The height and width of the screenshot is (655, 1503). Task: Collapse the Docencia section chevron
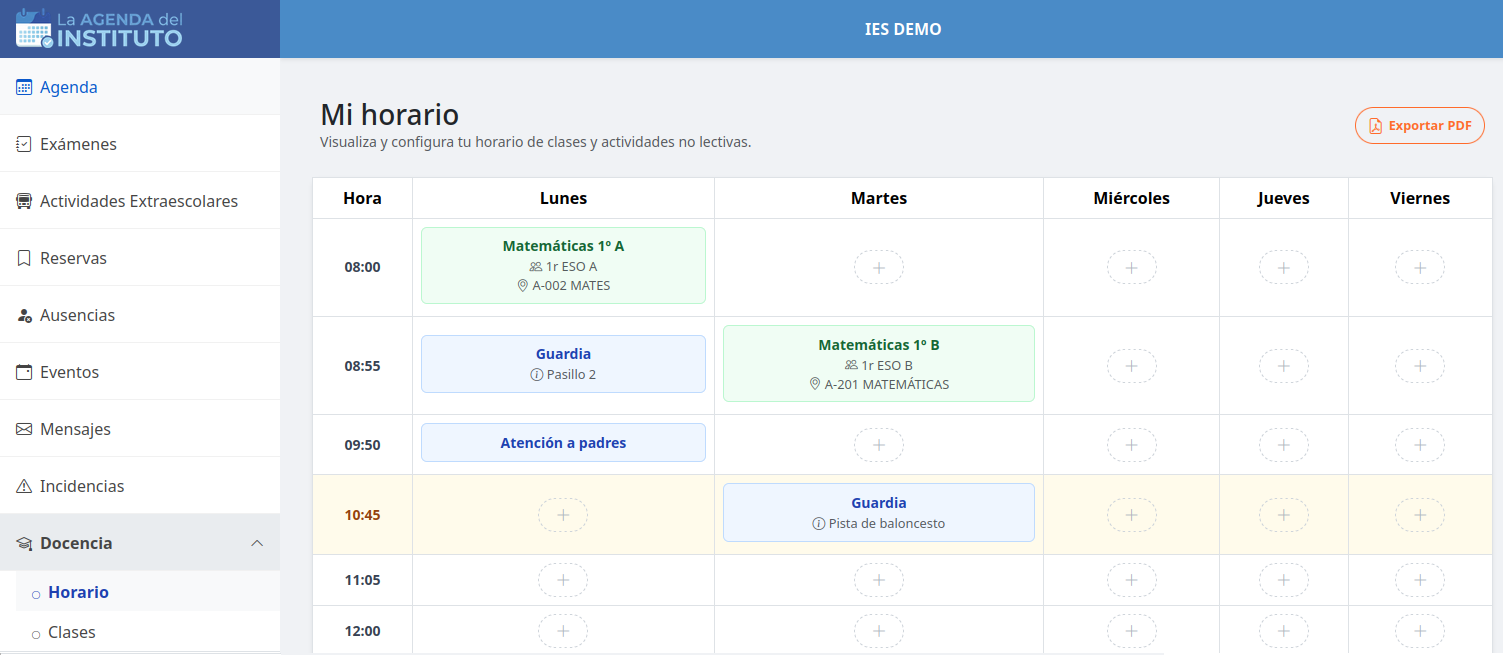[257, 543]
